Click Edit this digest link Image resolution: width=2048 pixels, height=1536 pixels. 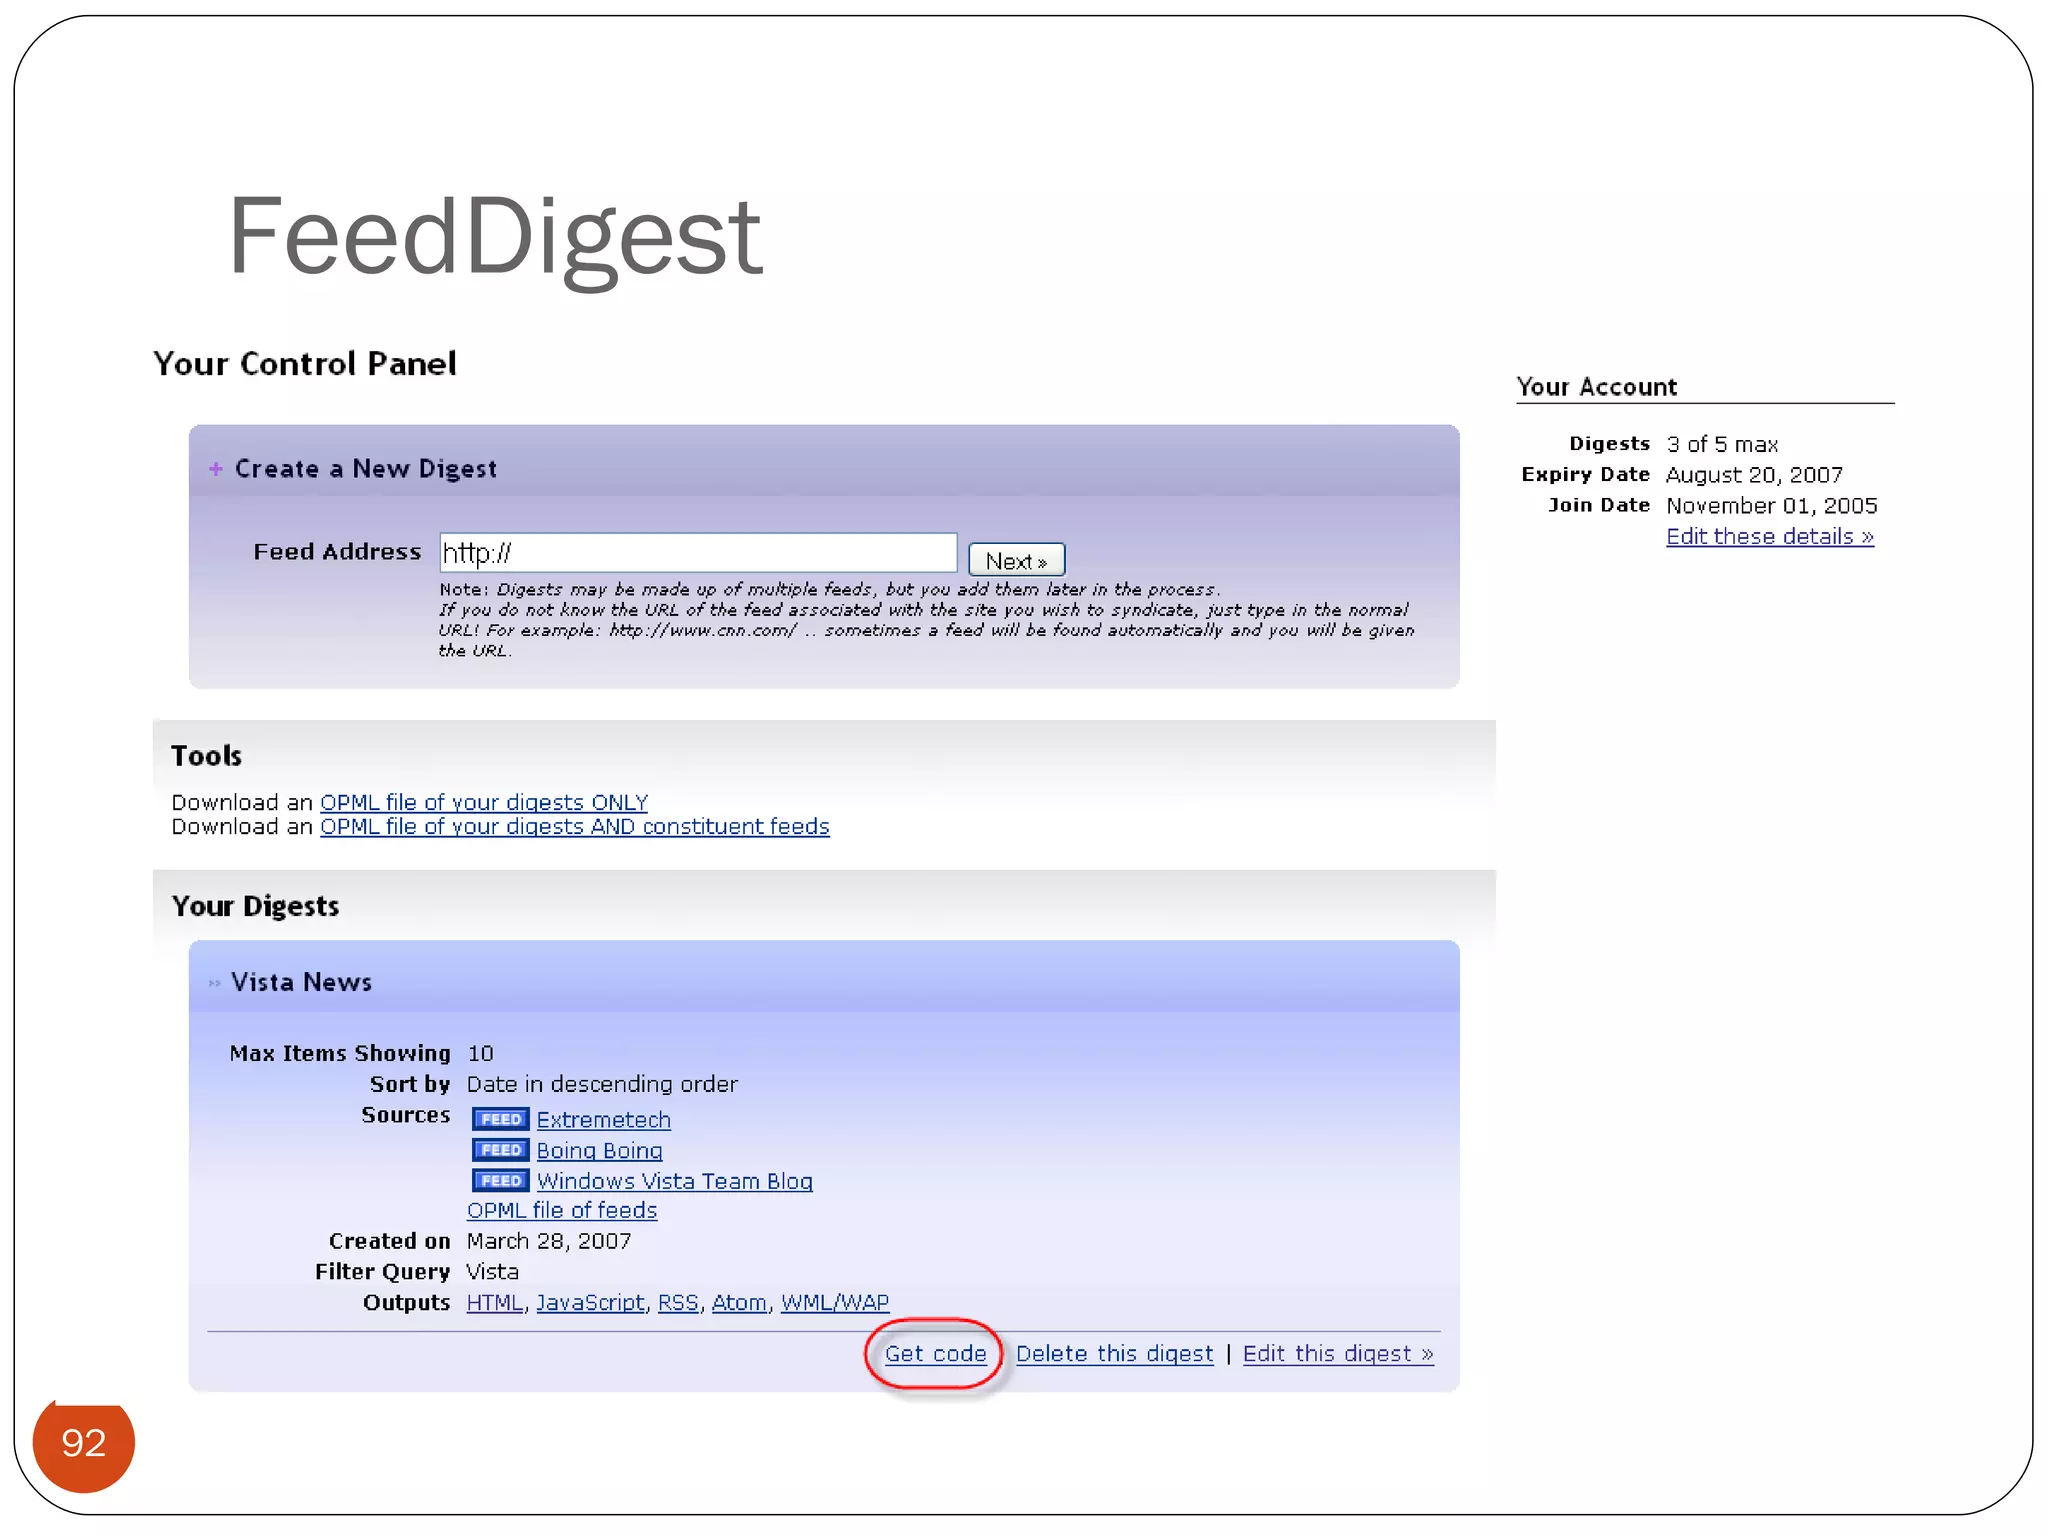point(1338,1354)
